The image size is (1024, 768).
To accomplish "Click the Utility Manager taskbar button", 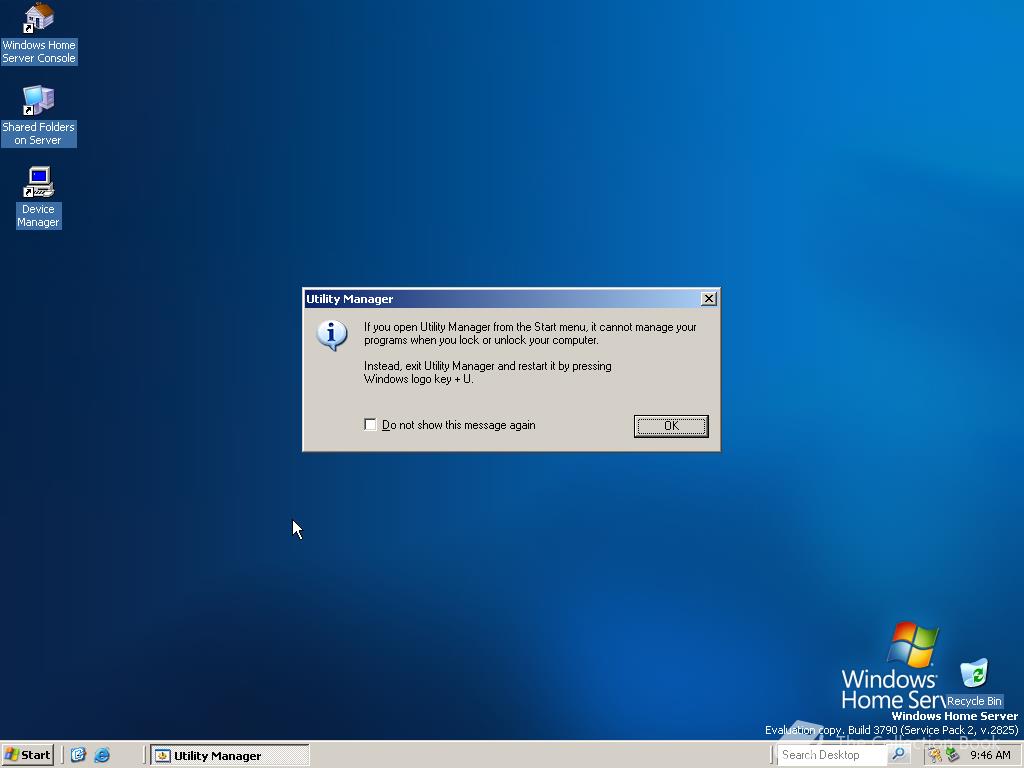I will pos(230,756).
